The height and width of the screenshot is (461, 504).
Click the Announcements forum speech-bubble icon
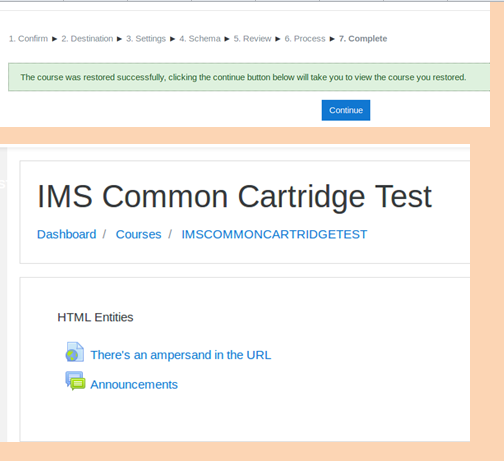75,381
